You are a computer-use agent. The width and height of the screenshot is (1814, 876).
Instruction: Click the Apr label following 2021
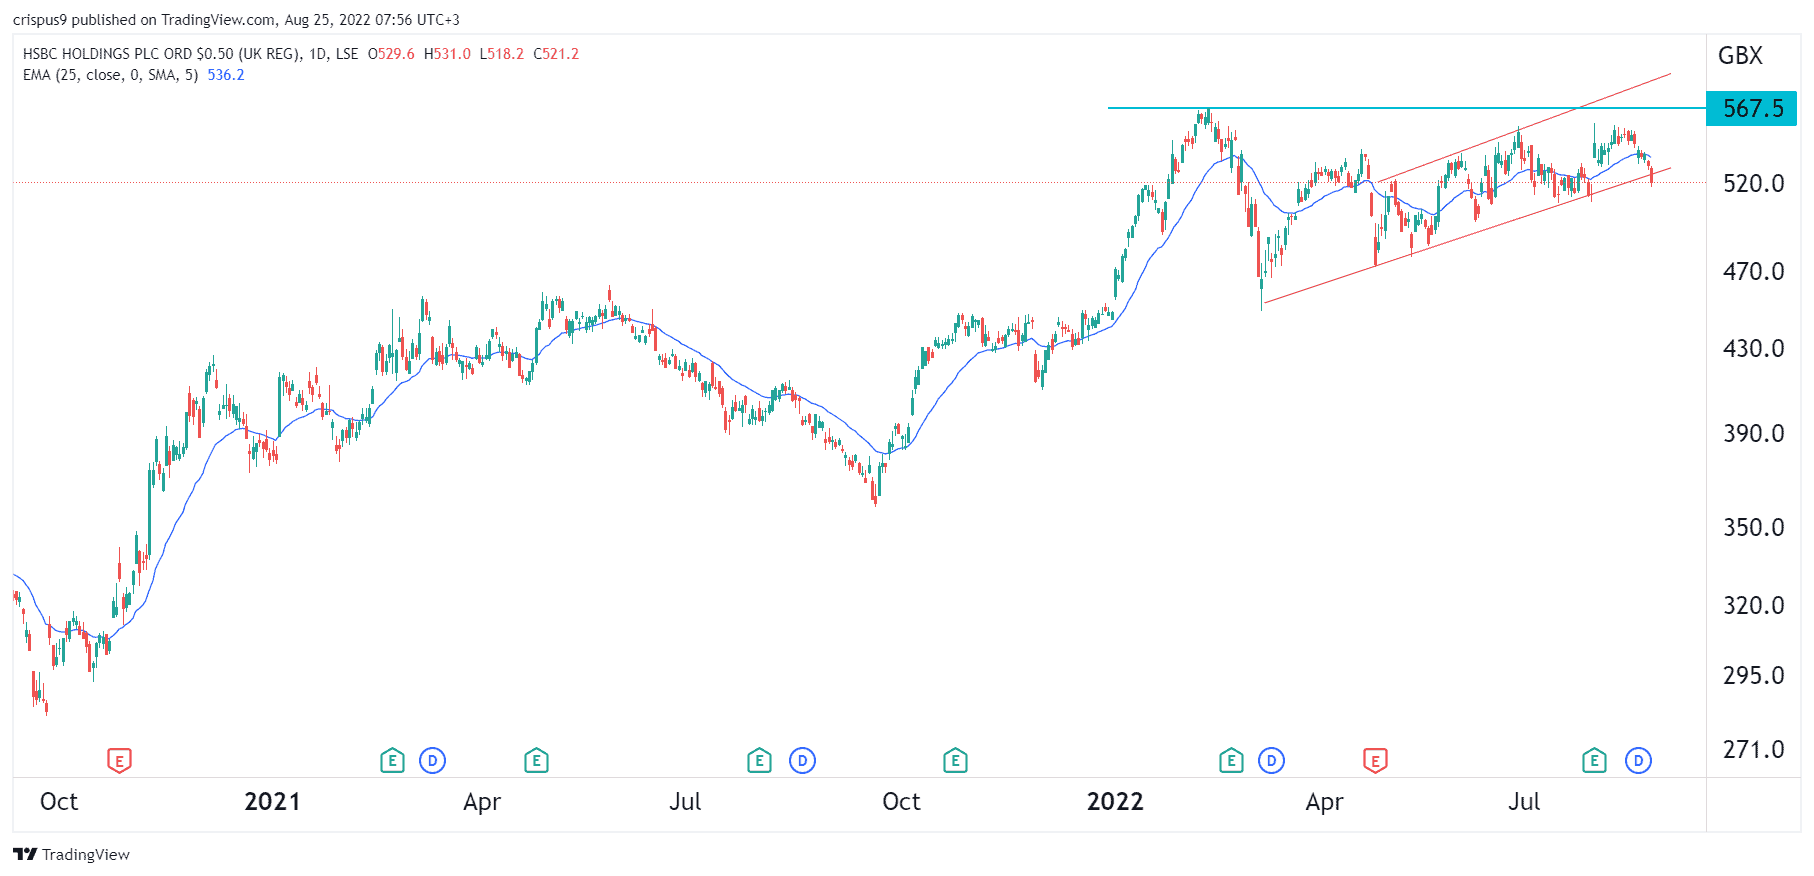[482, 802]
